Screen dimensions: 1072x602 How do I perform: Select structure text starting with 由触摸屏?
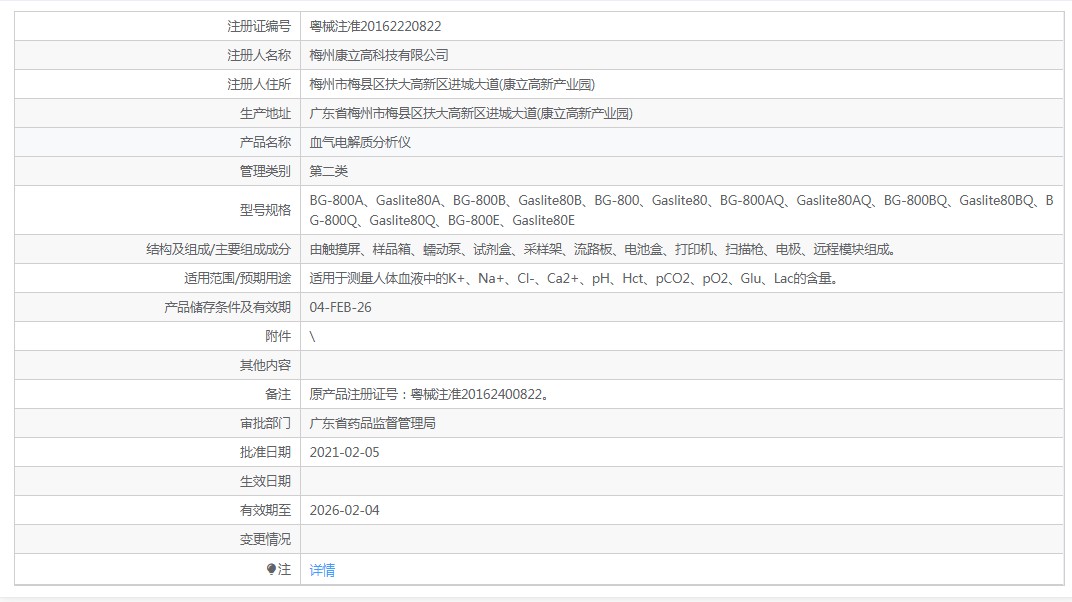click(x=602, y=249)
